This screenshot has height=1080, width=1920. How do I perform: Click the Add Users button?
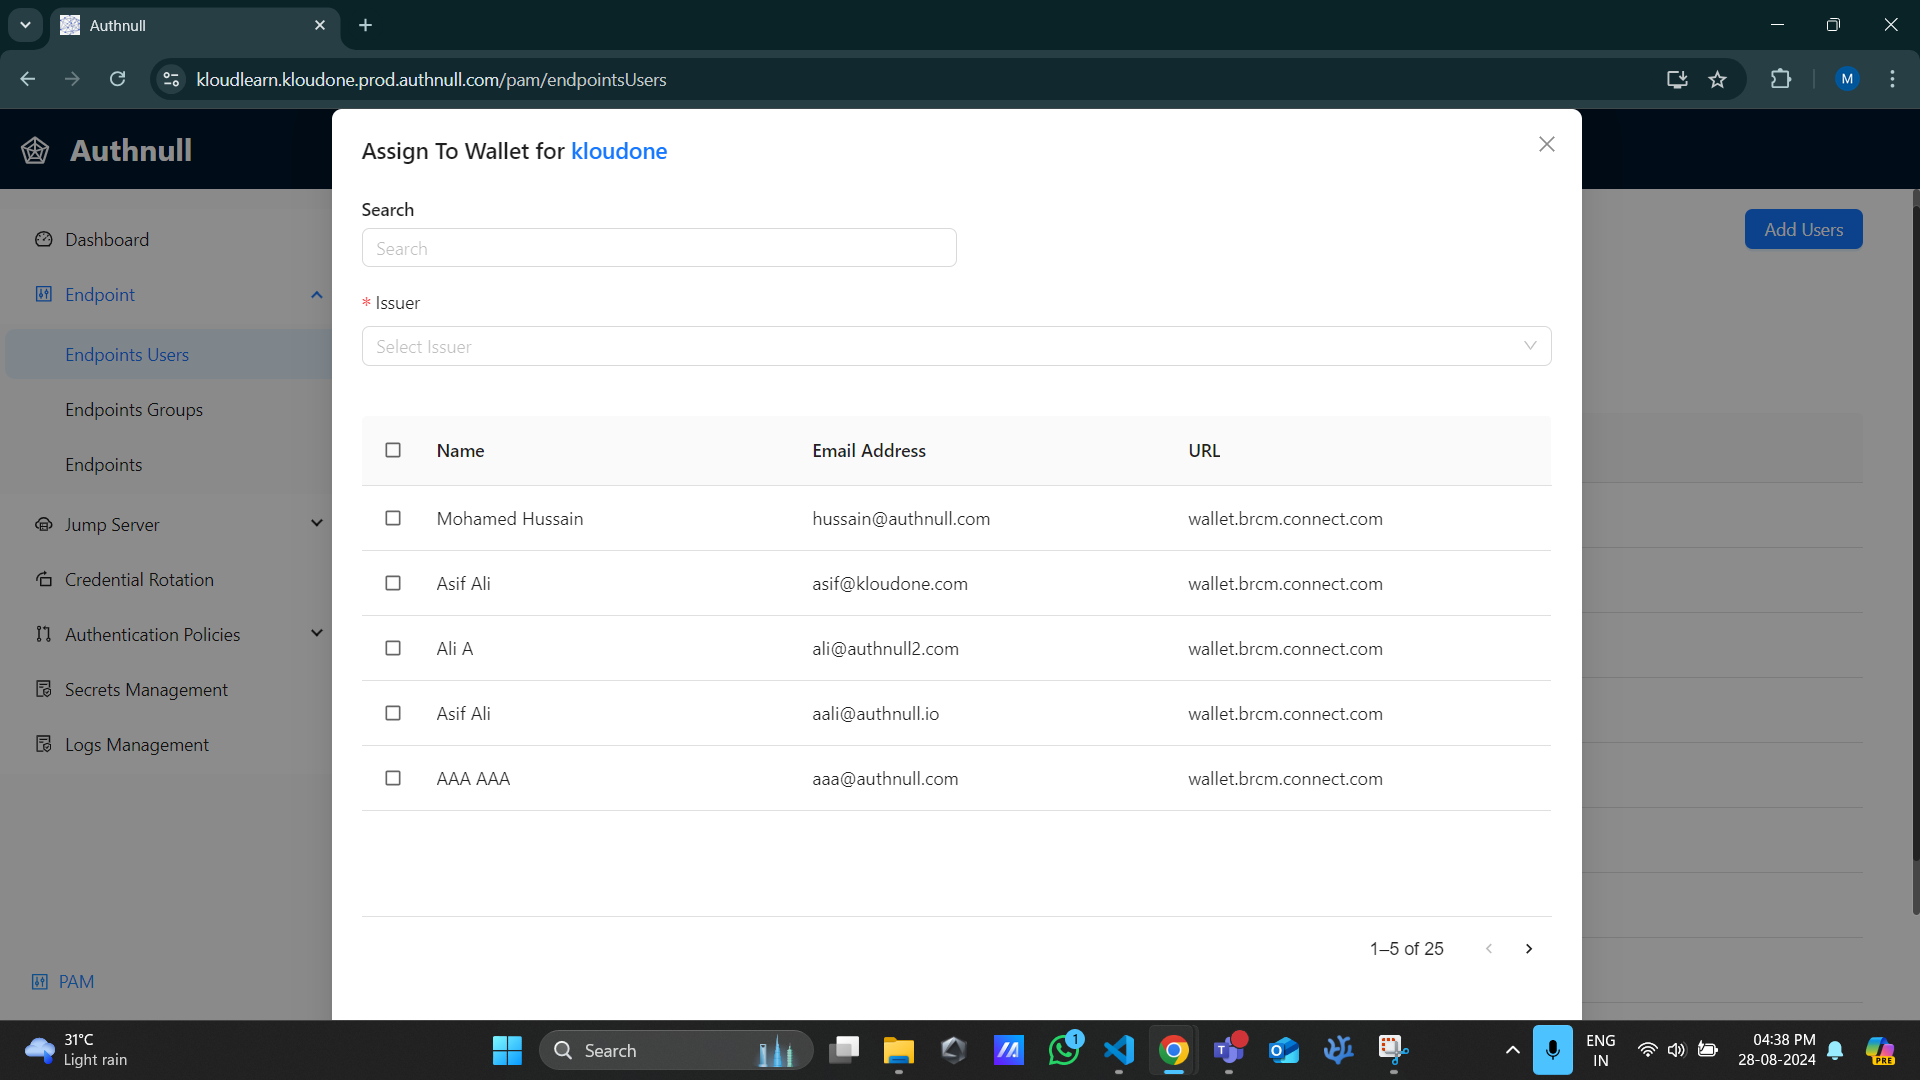[1802, 229]
